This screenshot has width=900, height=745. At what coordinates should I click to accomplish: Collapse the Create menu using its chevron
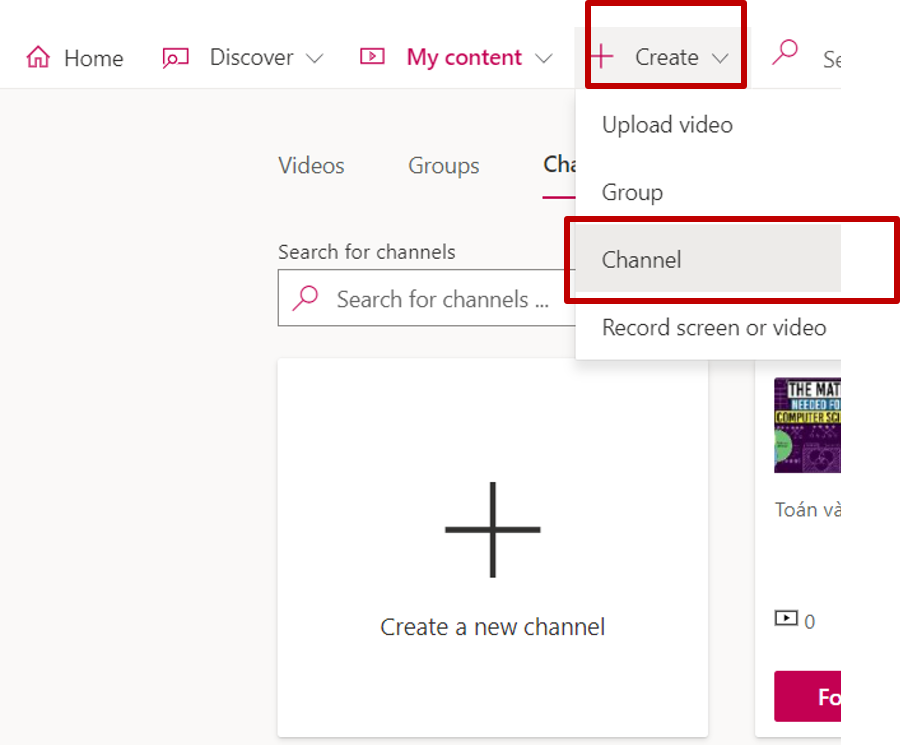721,59
